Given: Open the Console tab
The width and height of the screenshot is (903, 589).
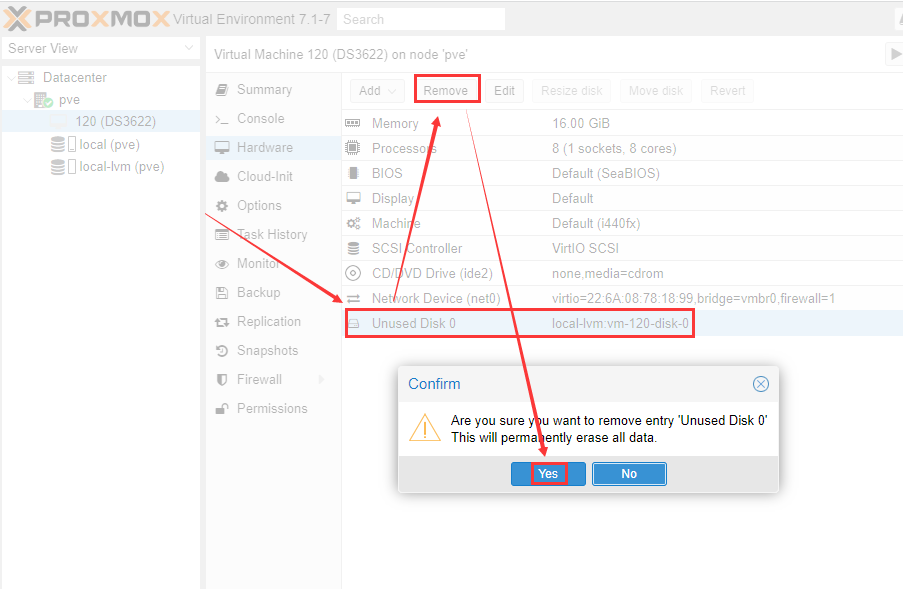Looking at the screenshot, I should click(274, 118).
